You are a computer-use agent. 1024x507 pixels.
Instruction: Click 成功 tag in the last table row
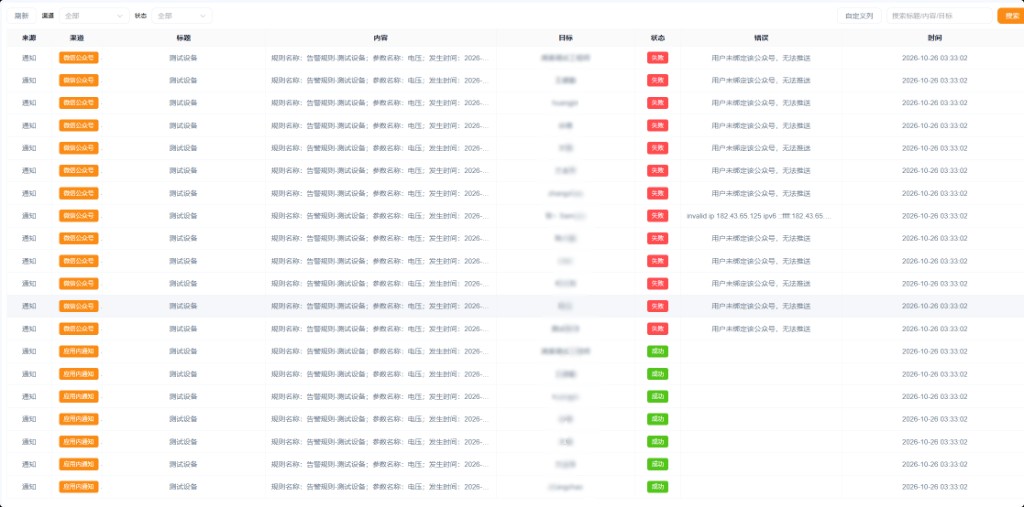click(x=658, y=487)
